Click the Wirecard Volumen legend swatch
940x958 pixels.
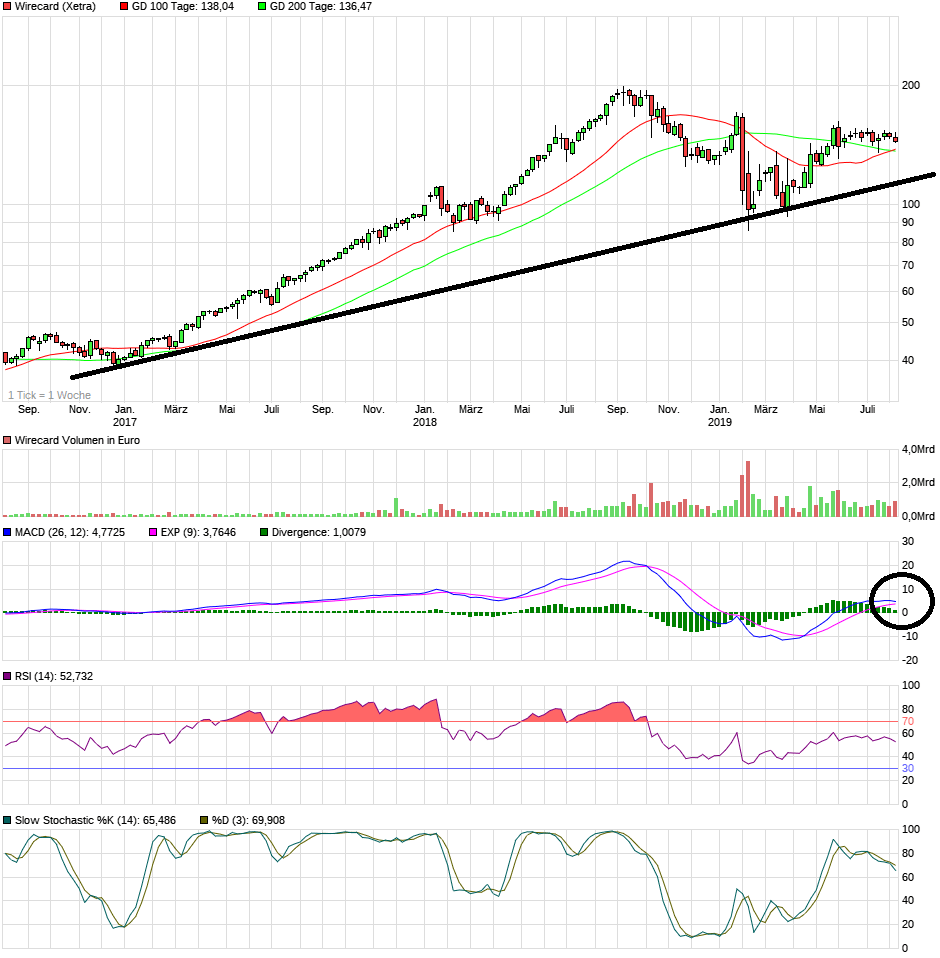point(7,441)
